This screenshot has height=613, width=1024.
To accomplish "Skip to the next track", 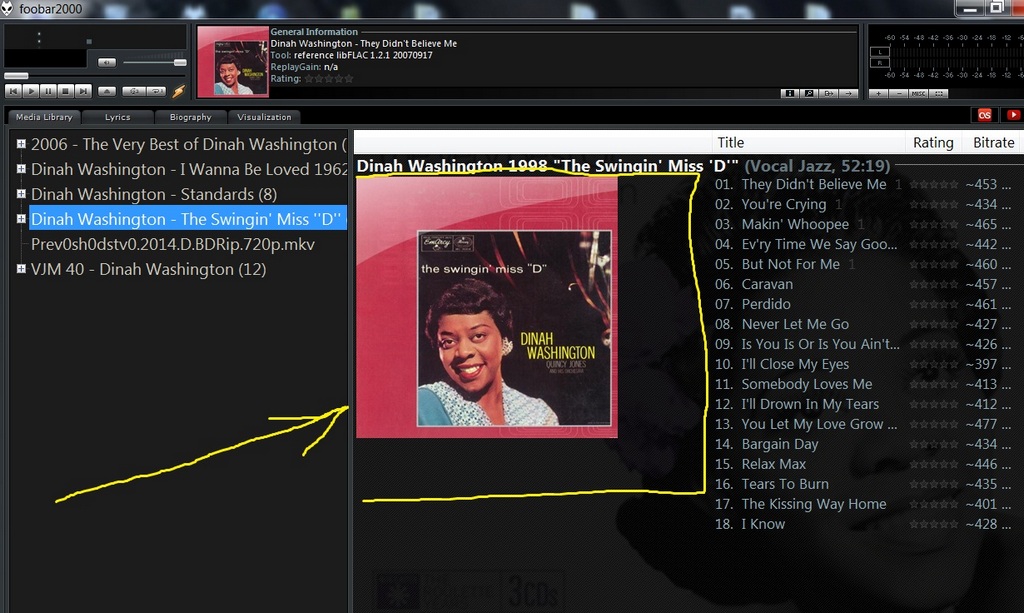I will pyautogui.click(x=83, y=91).
